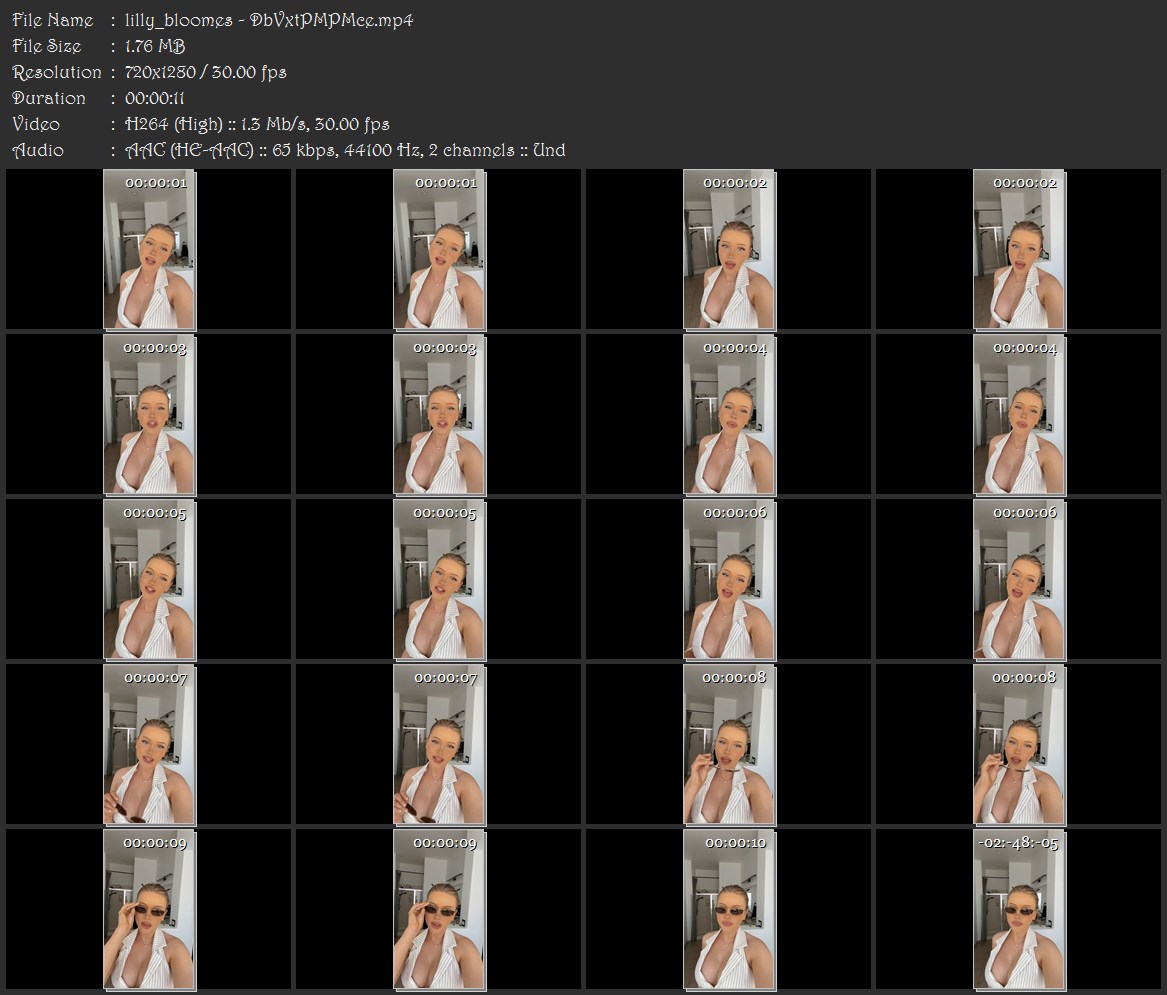
Task: Select the first thumbnail stamped 00:00:02
Action: point(729,249)
